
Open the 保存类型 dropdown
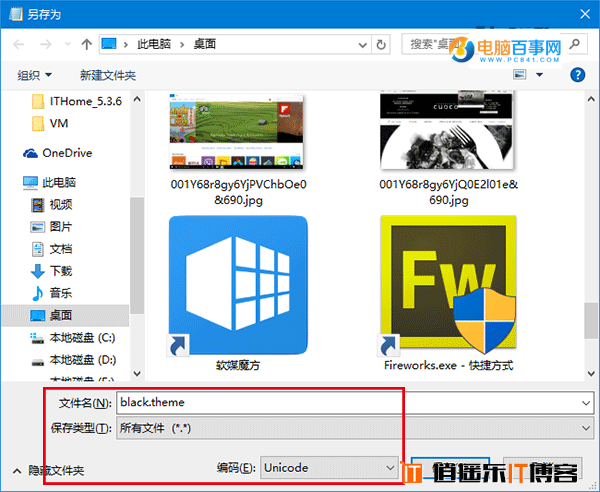click(x=355, y=428)
